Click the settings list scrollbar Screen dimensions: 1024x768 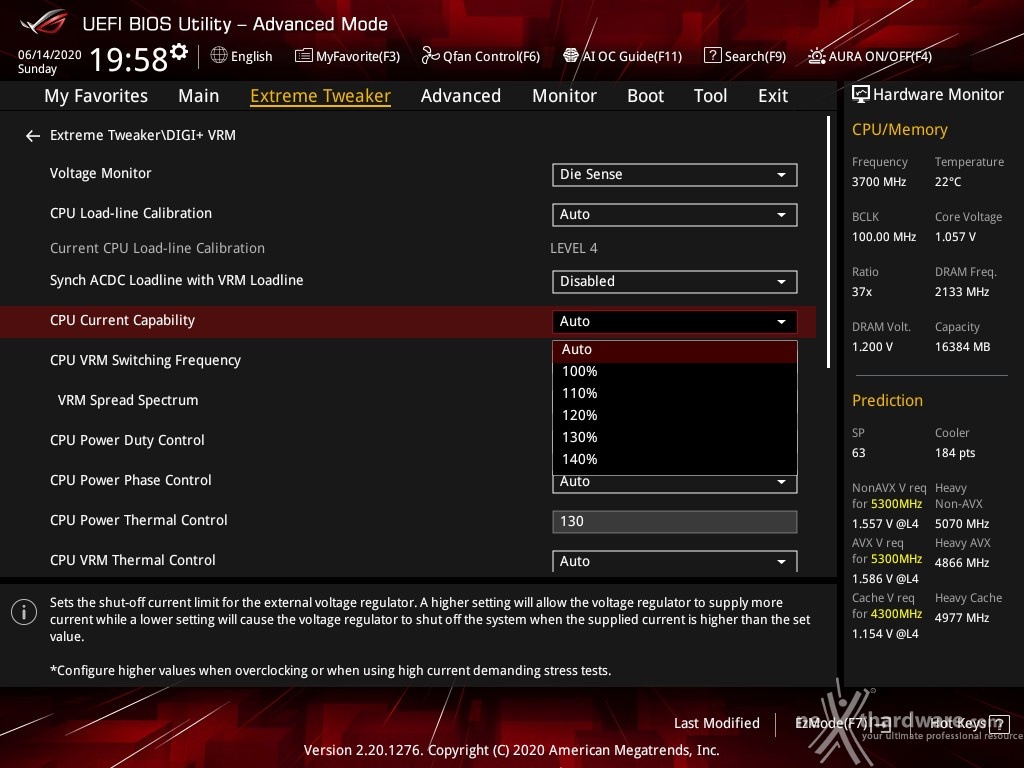coord(828,242)
